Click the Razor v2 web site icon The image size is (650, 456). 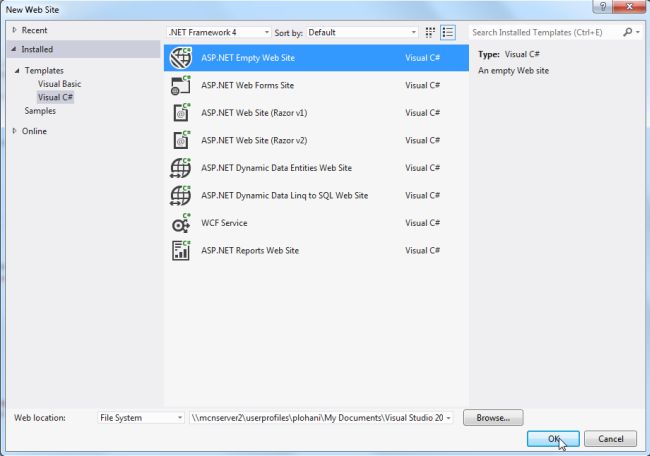[181, 140]
